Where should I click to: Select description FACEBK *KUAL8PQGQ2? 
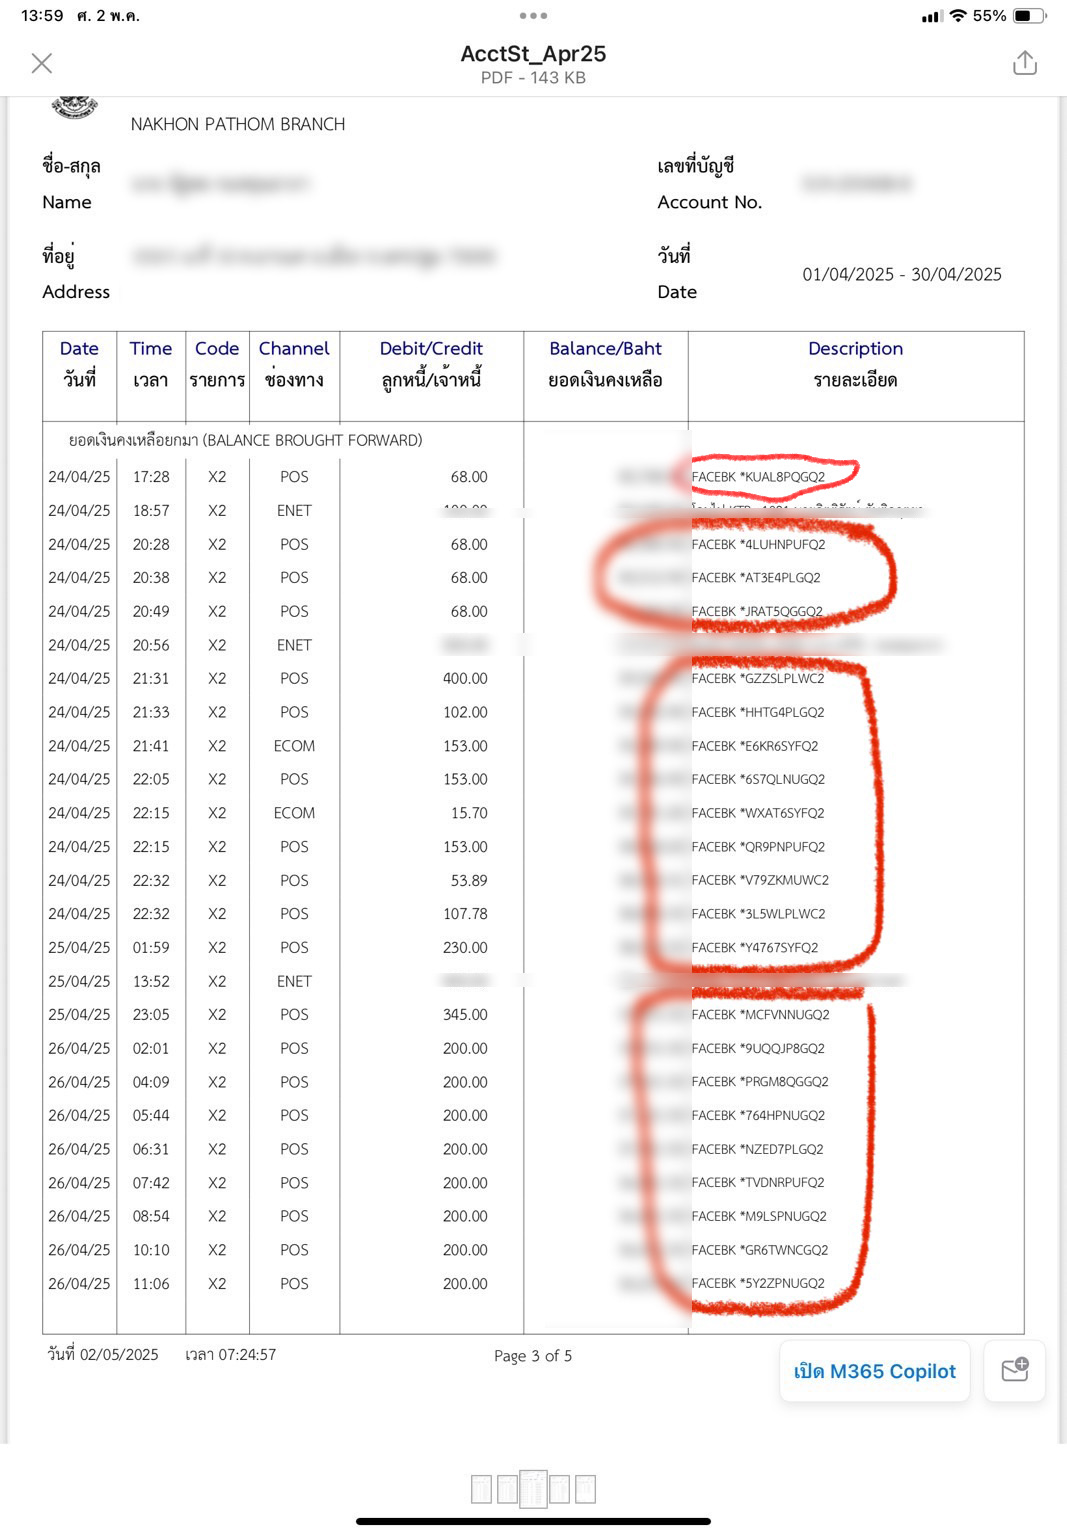pyautogui.click(x=758, y=477)
